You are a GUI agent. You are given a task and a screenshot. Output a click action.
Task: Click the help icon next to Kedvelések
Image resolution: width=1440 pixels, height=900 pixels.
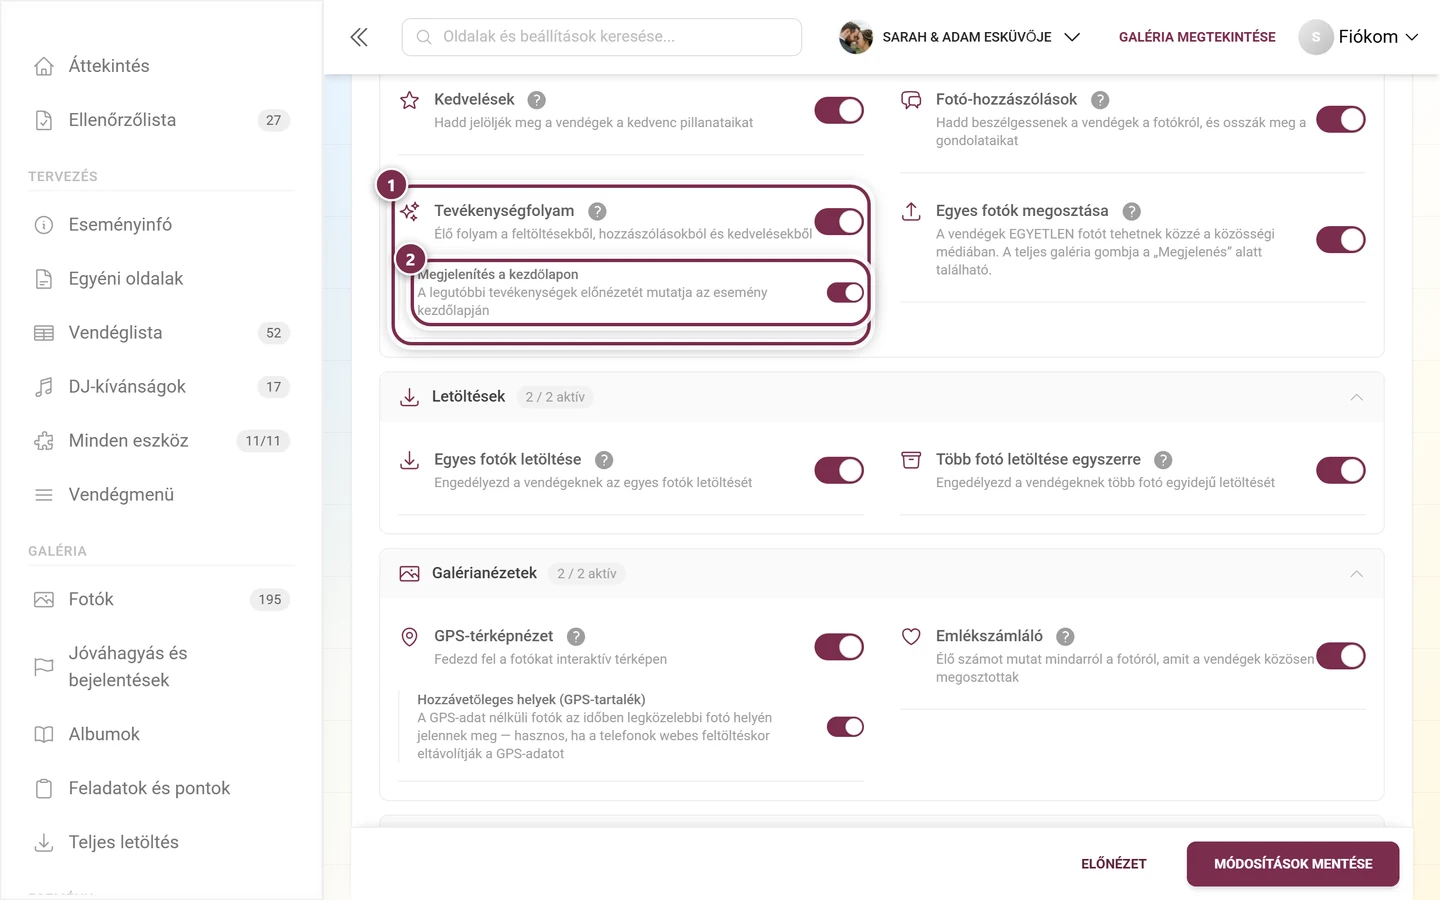[x=537, y=100]
